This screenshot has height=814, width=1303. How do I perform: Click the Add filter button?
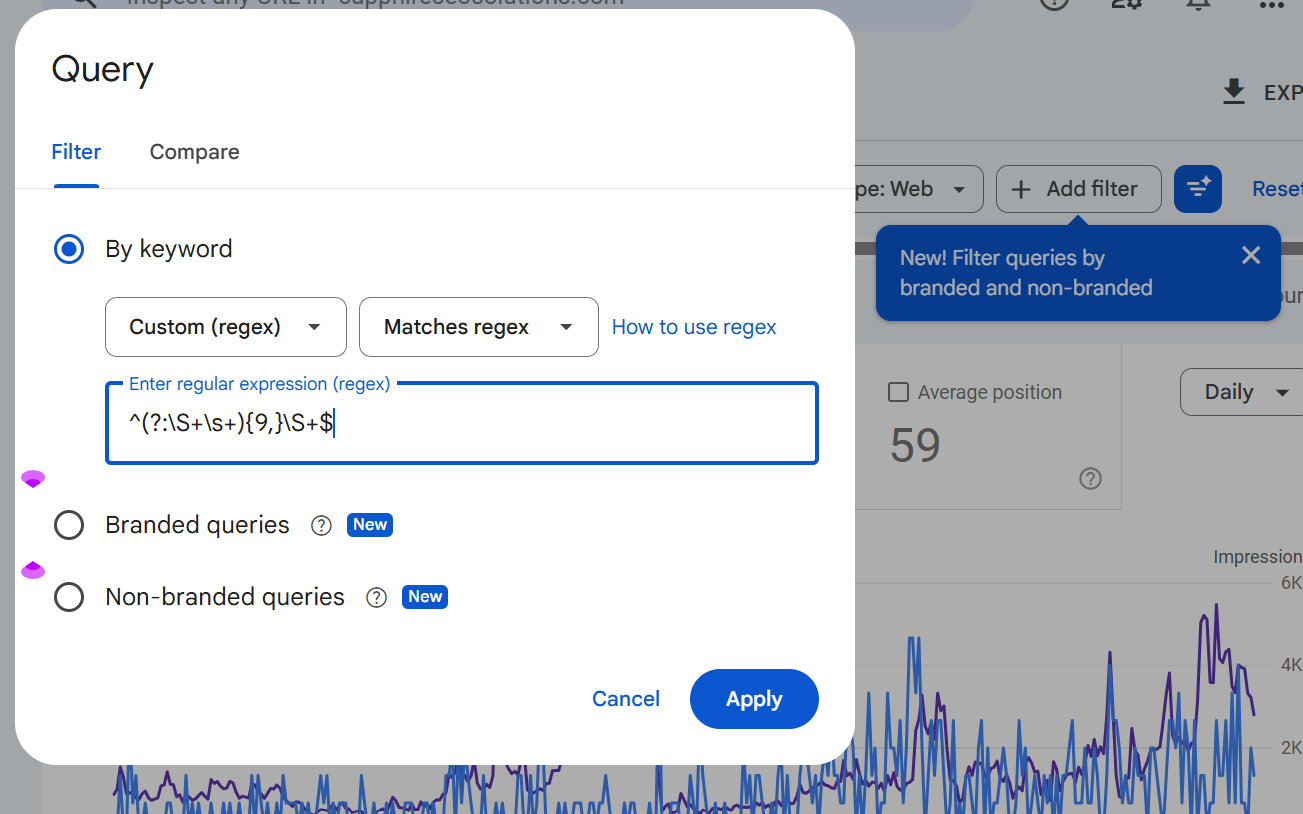1079,189
